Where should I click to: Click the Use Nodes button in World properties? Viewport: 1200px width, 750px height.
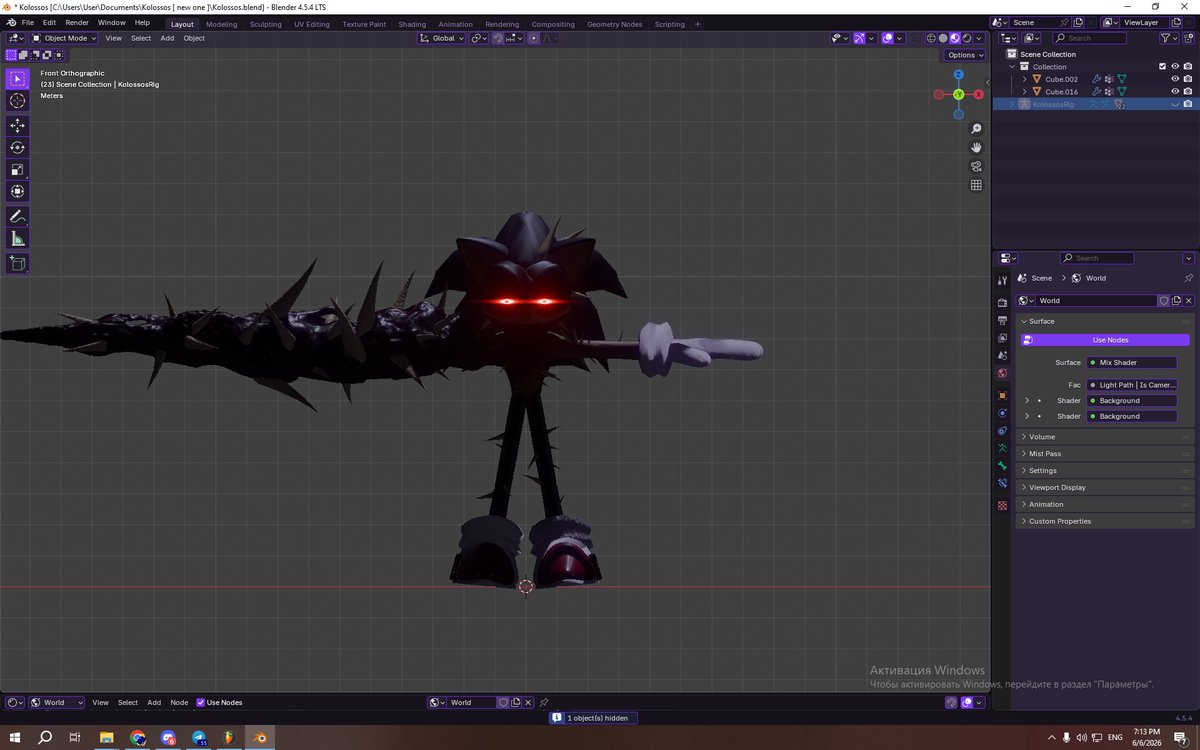(x=1105, y=340)
